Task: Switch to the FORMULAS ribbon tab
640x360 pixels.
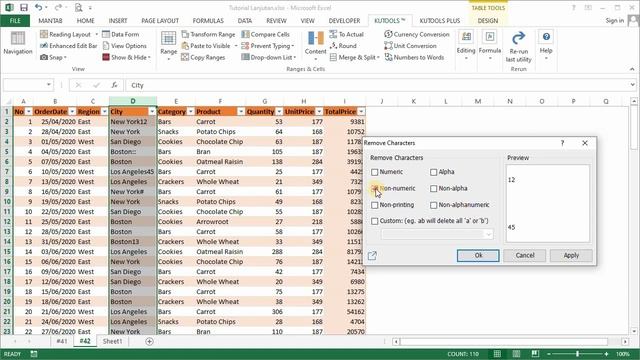Action: (208, 20)
